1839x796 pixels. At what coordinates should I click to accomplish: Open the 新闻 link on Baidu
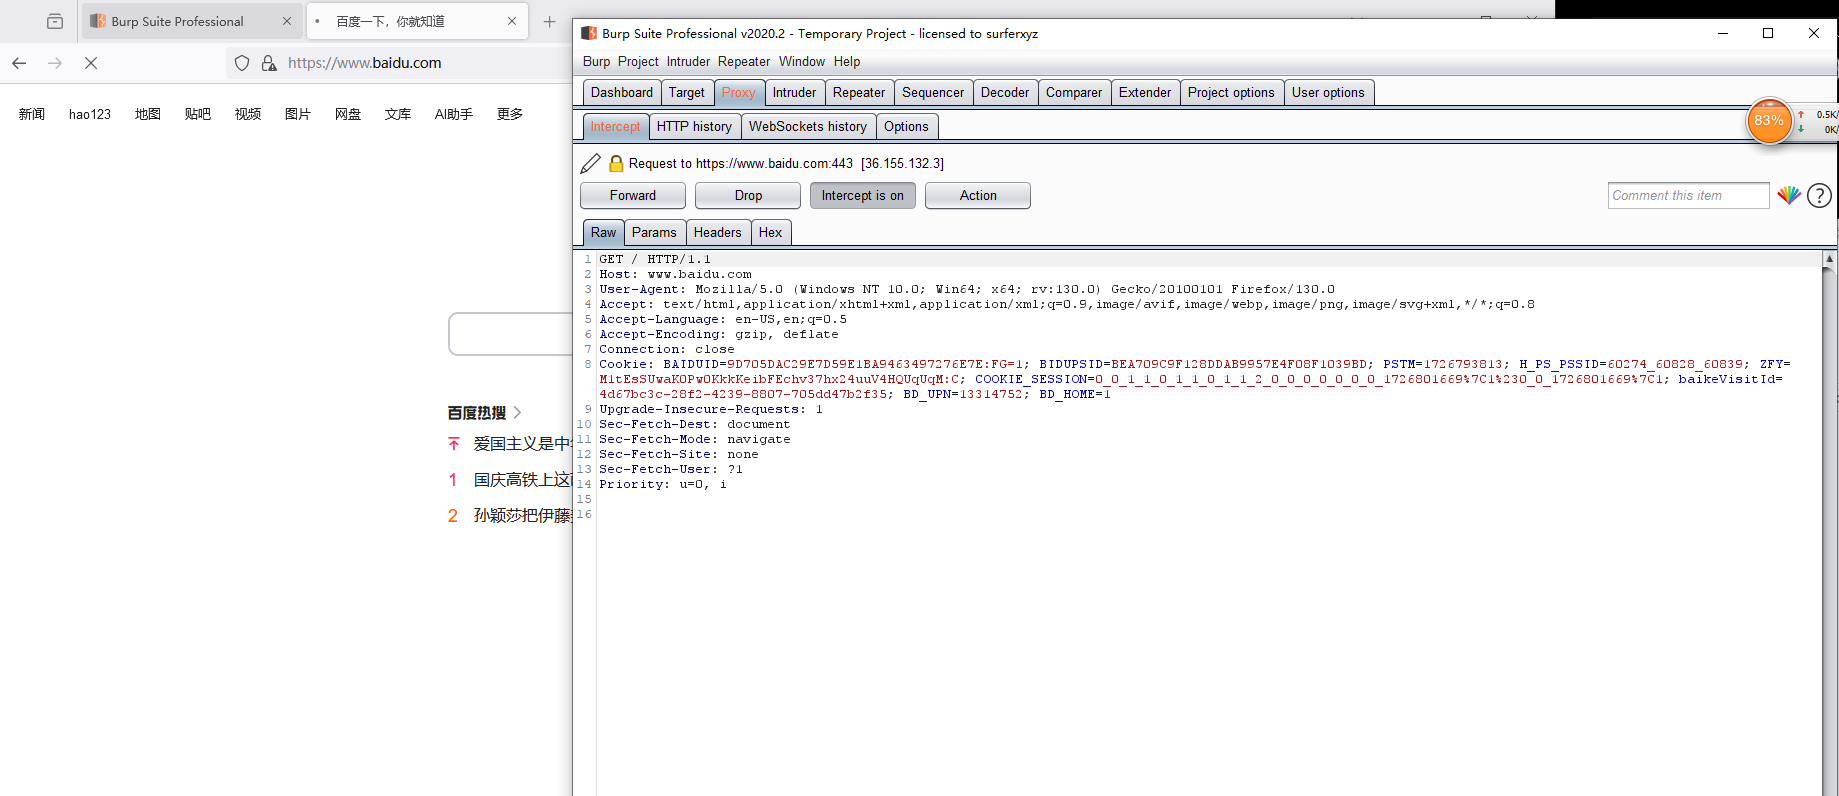click(32, 114)
